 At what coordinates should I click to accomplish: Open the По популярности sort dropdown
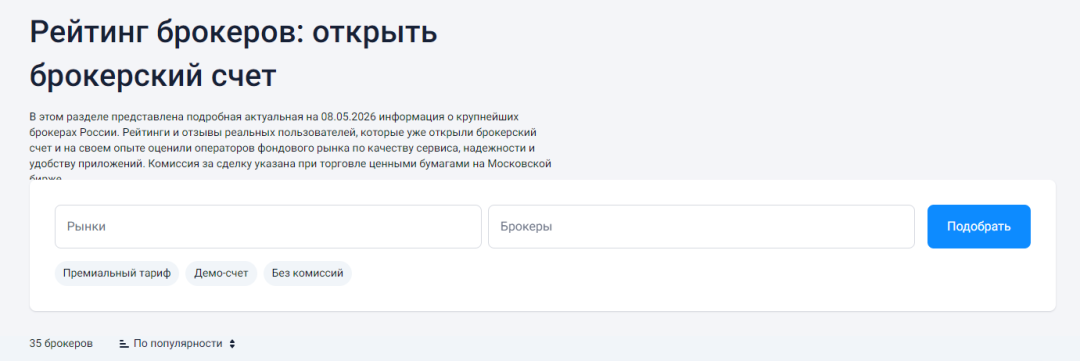tap(178, 343)
